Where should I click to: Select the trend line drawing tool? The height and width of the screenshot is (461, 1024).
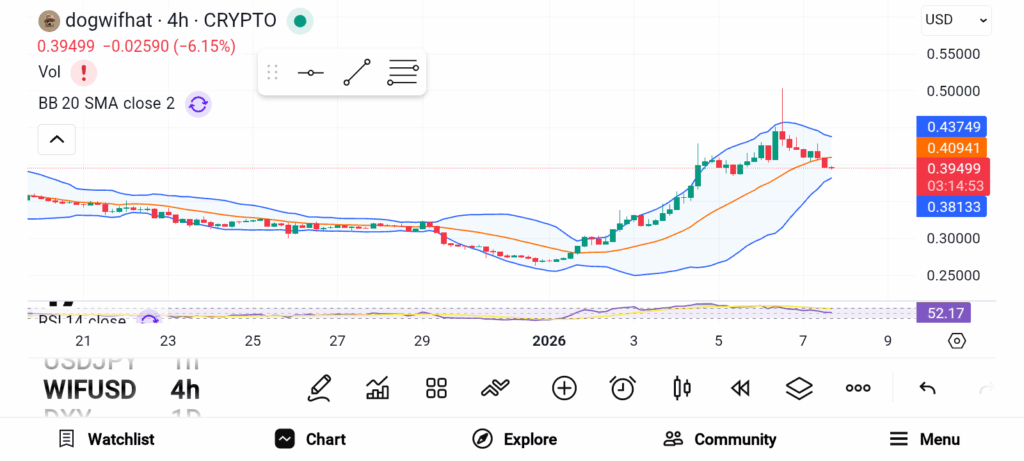357,73
